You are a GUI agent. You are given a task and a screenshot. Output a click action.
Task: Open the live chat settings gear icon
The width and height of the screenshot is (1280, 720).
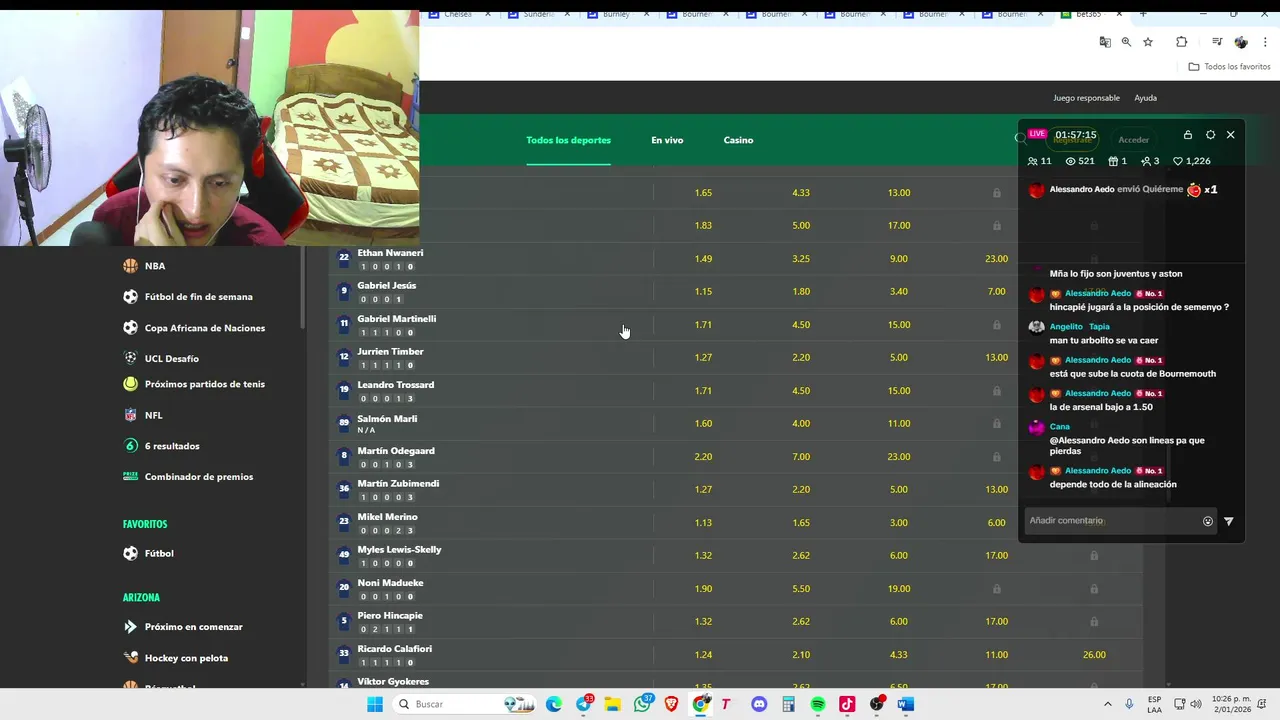tap(1210, 135)
